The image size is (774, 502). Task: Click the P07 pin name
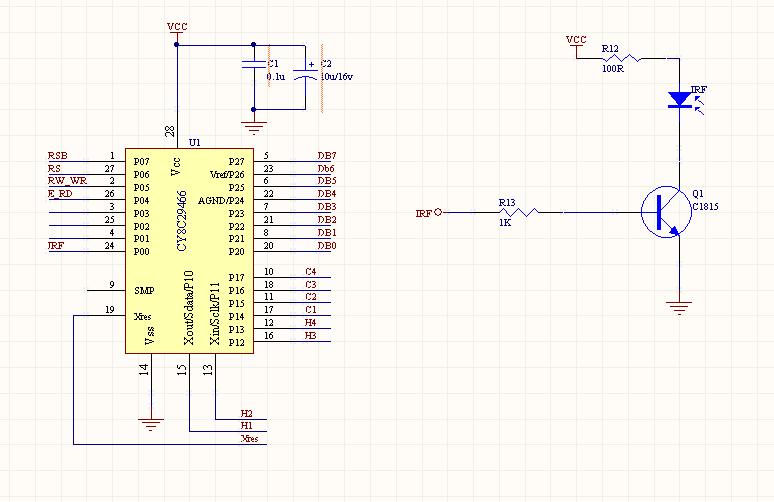coord(142,162)
